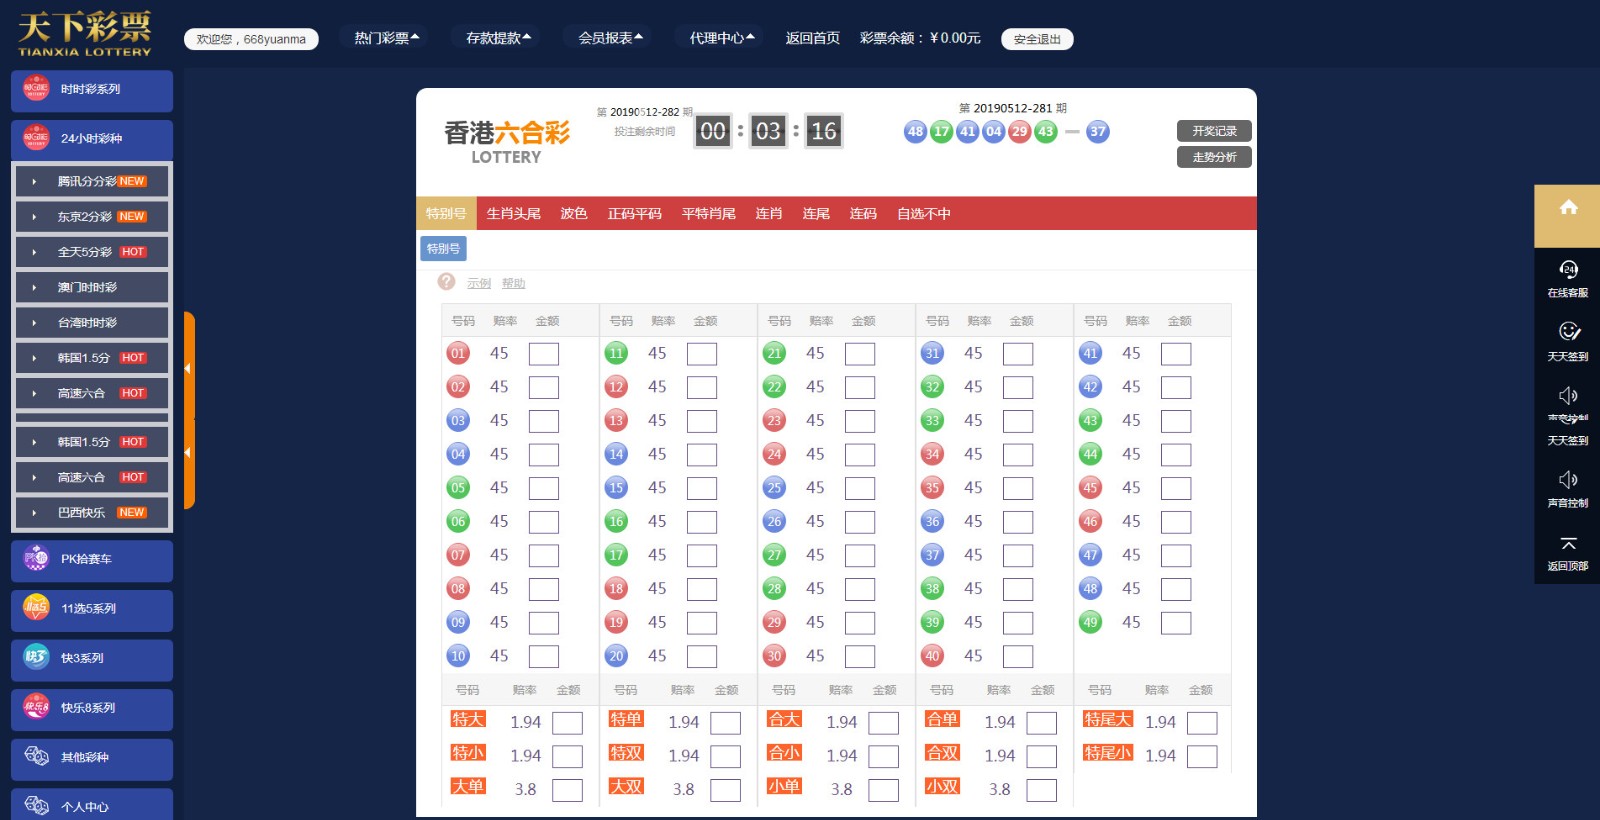Open the 快乐8系列 category
The height and width of the screenshot is (820, 1600).
[92, 708]
